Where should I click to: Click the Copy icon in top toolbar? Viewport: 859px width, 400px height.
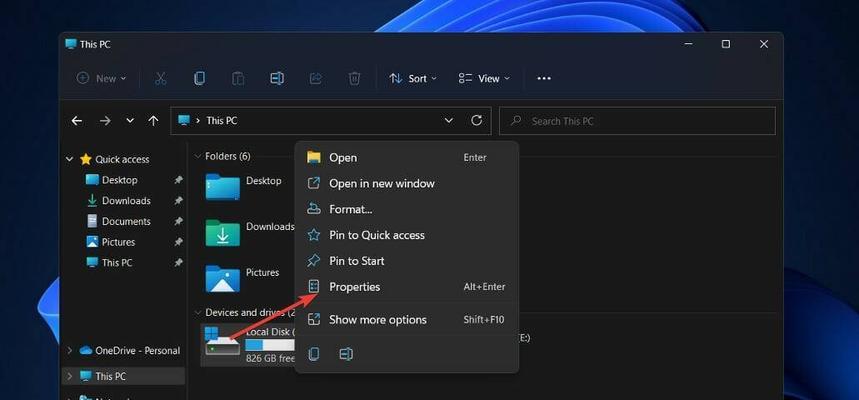199,78
